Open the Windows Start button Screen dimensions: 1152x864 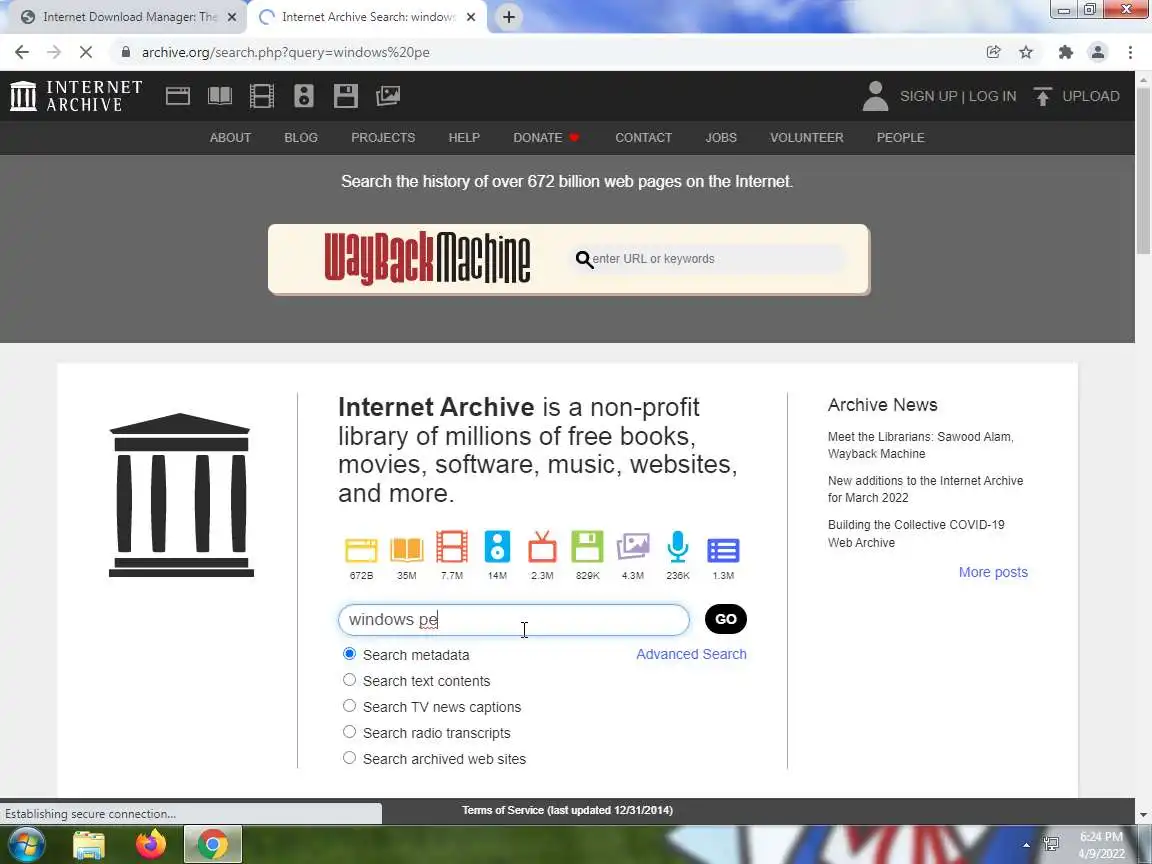pos(26,844)
